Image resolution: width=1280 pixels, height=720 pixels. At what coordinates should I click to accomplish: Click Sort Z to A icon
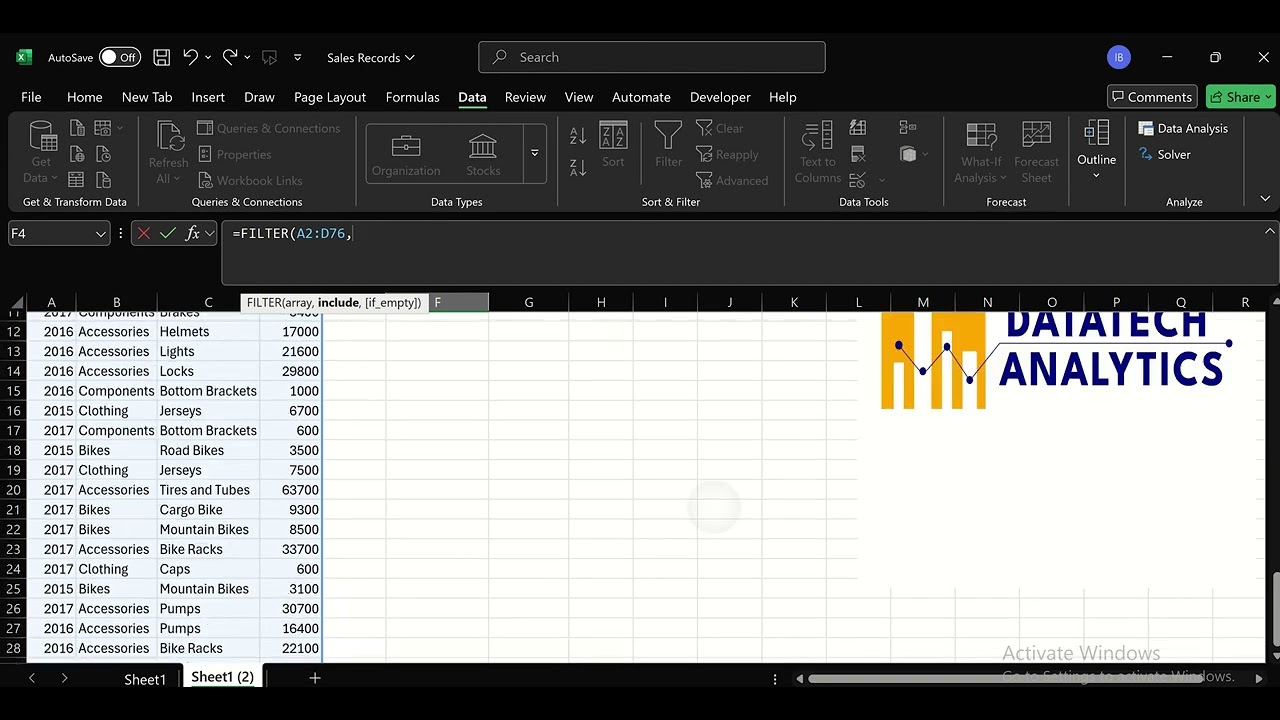pos(578,167)
